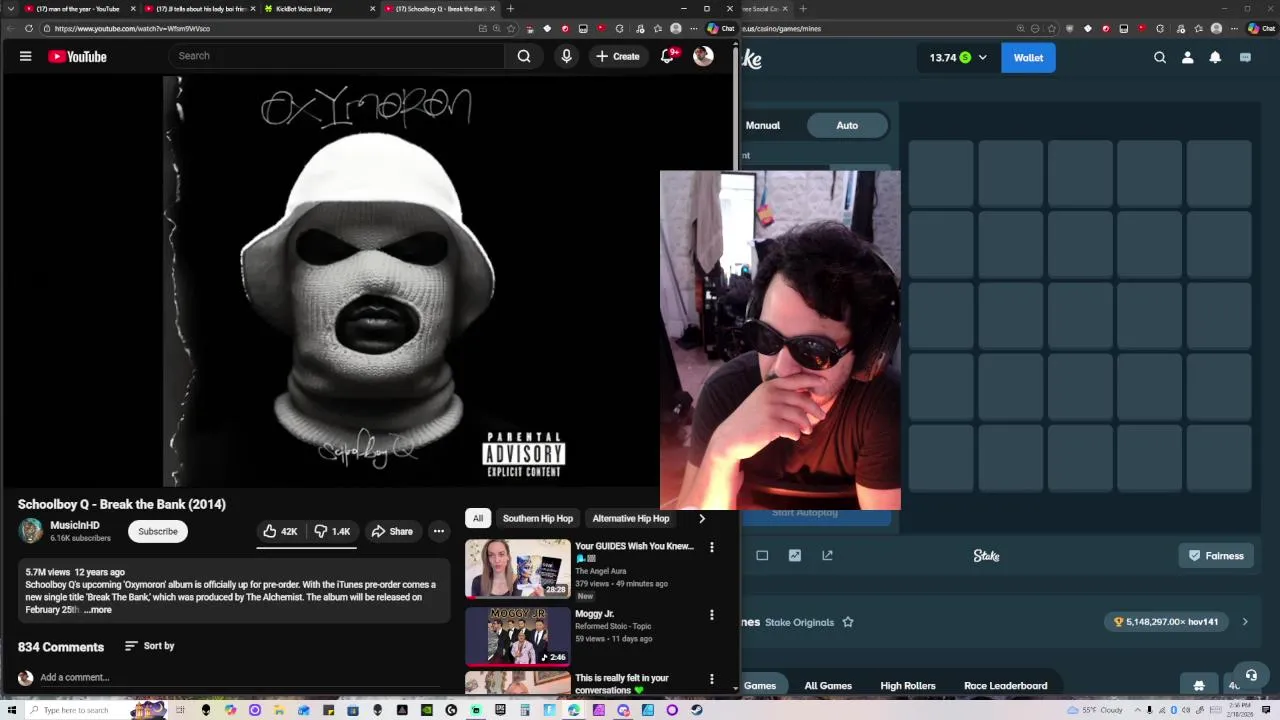Open the Stake Originals link

[x=799, y=622]
